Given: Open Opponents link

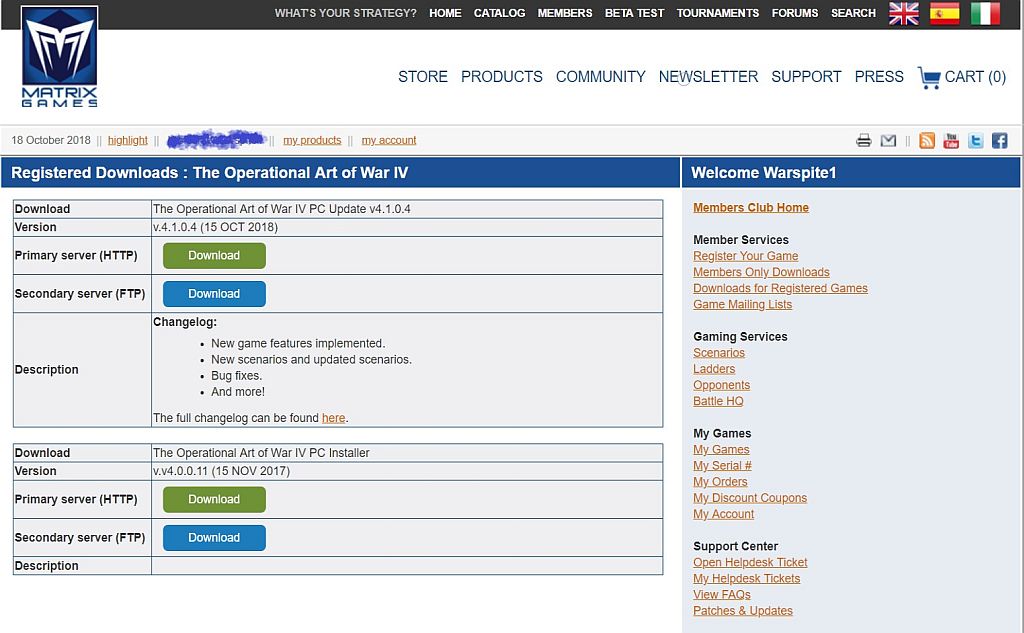Looking at the screenshot, I should (722, 385).
